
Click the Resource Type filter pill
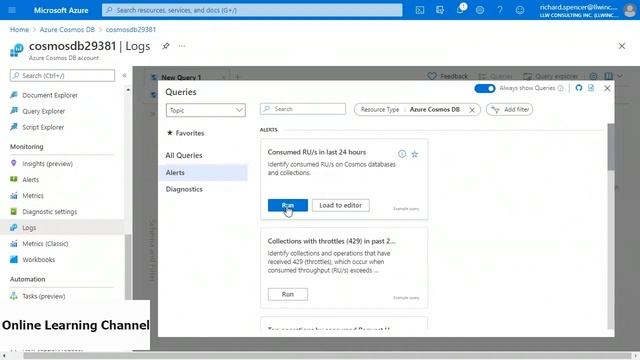click(x=417, y=109)
